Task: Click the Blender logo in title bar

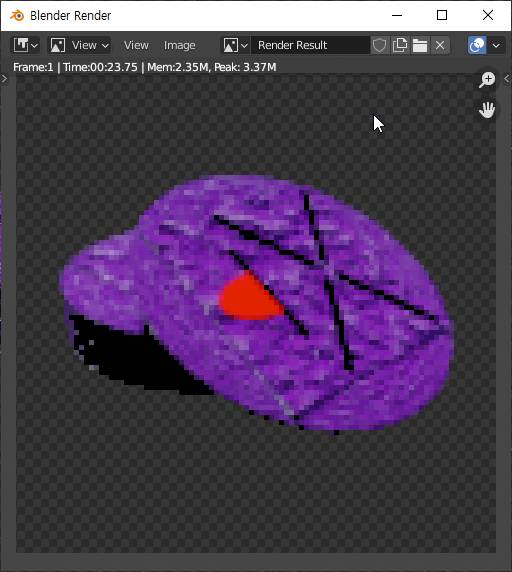Action: (x=17, y=15)
